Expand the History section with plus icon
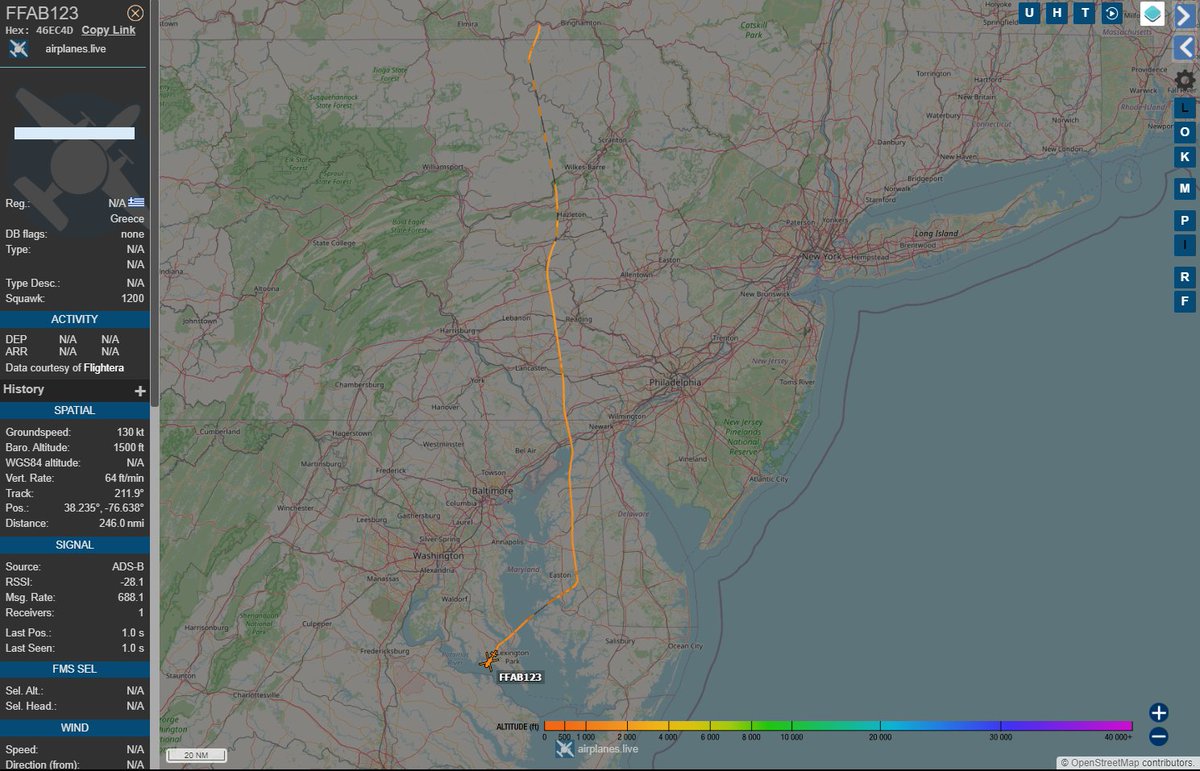 point(140,391)
